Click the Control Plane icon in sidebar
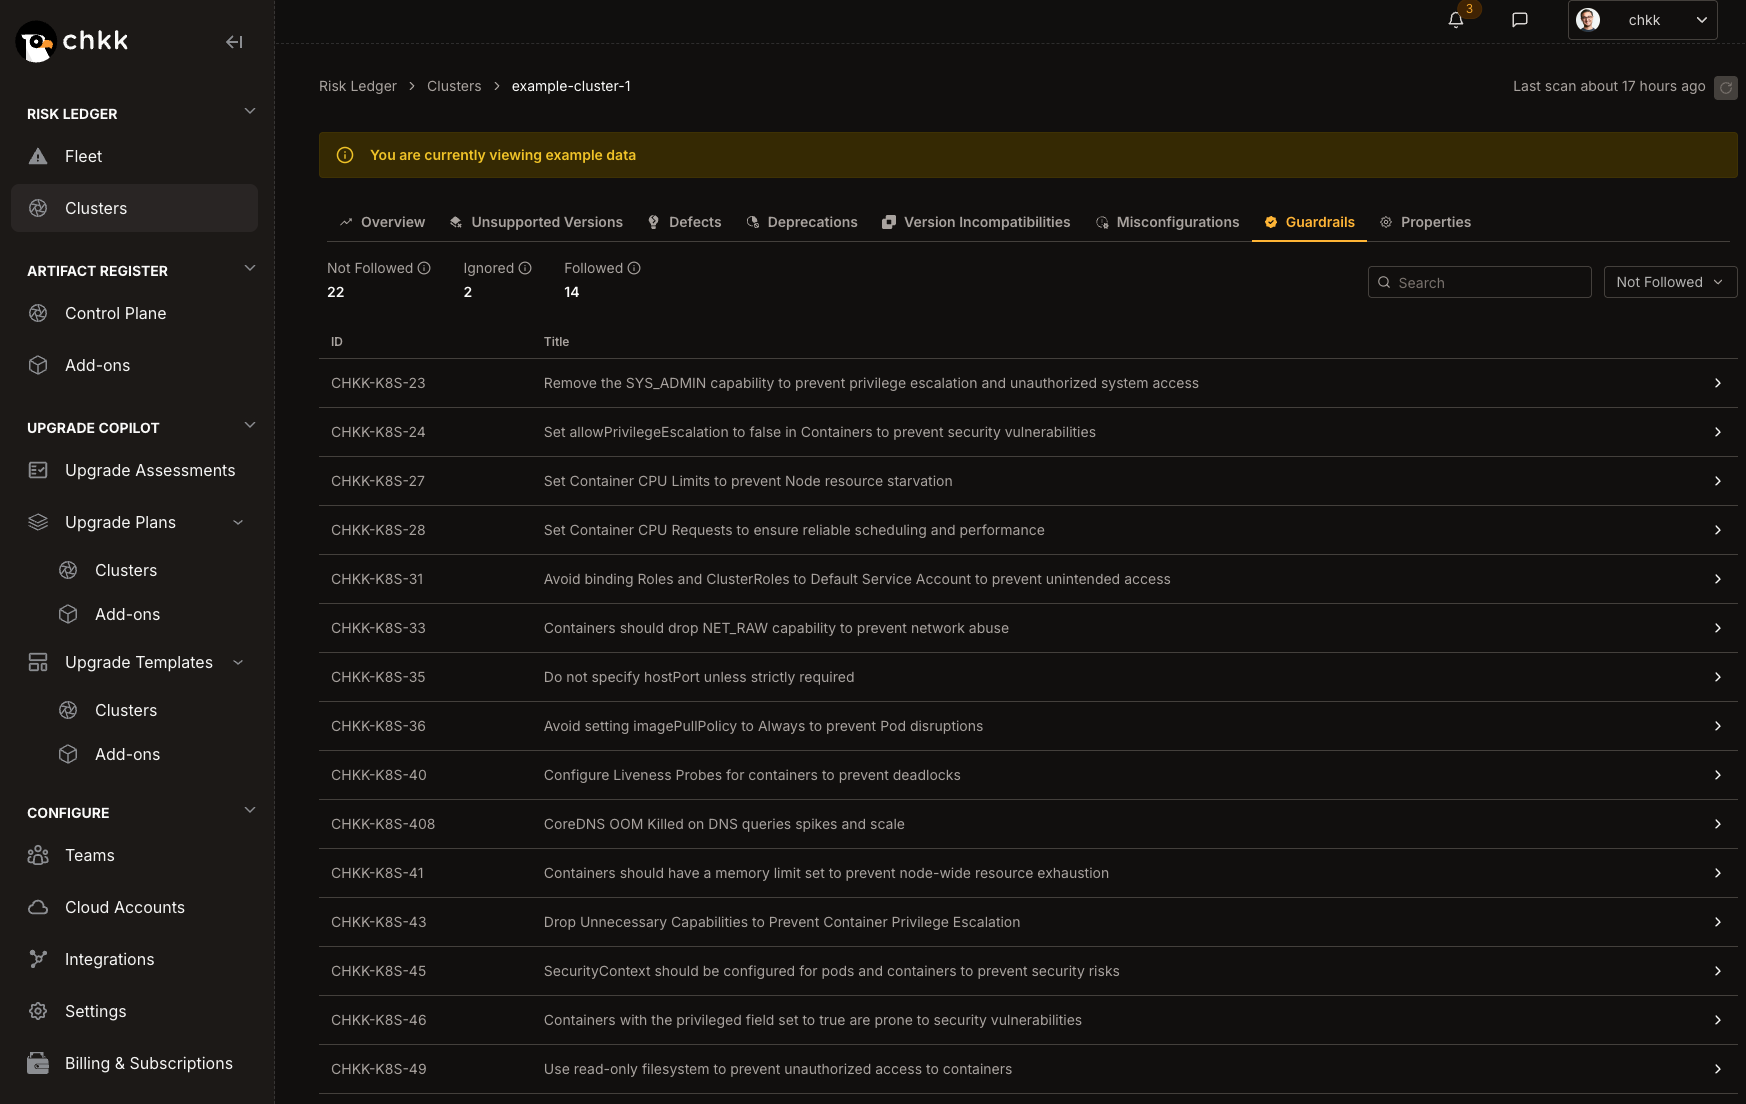The image size is (1746, 1104). [x=38, y=313]
